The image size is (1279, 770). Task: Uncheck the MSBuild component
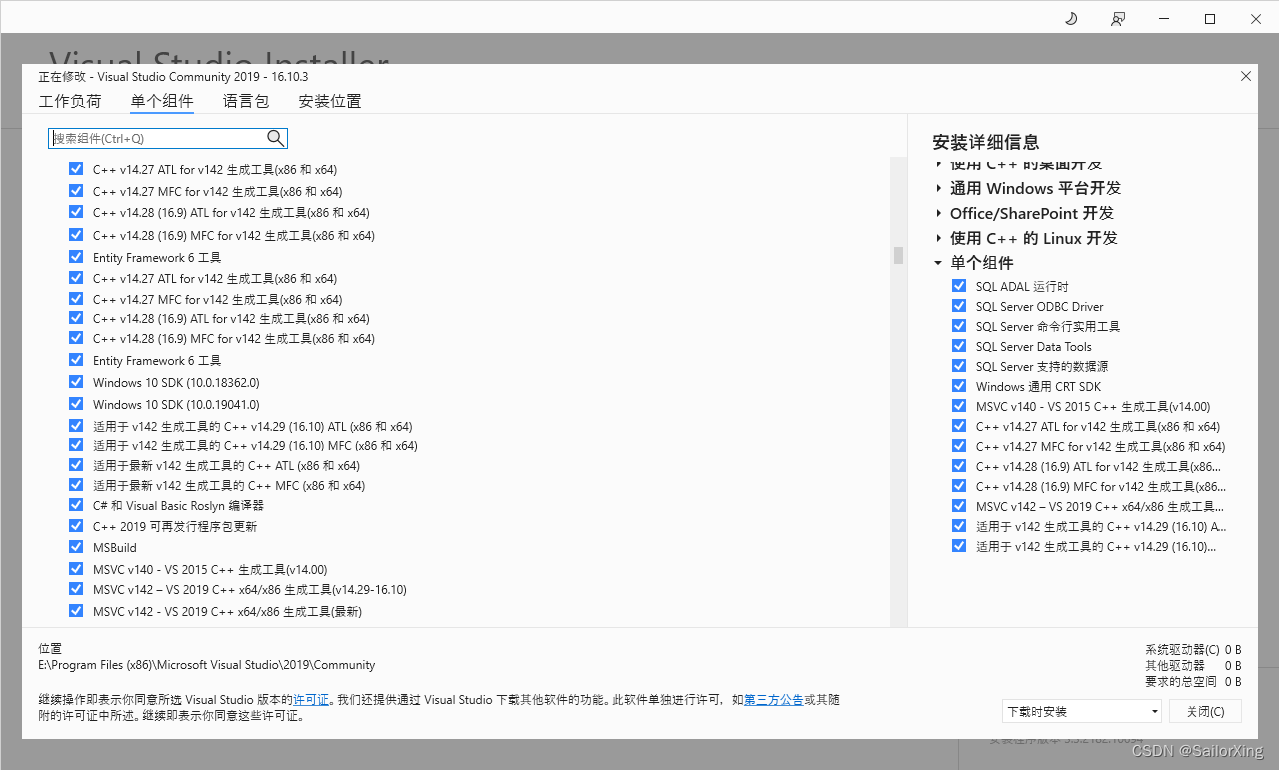(76, 546)
